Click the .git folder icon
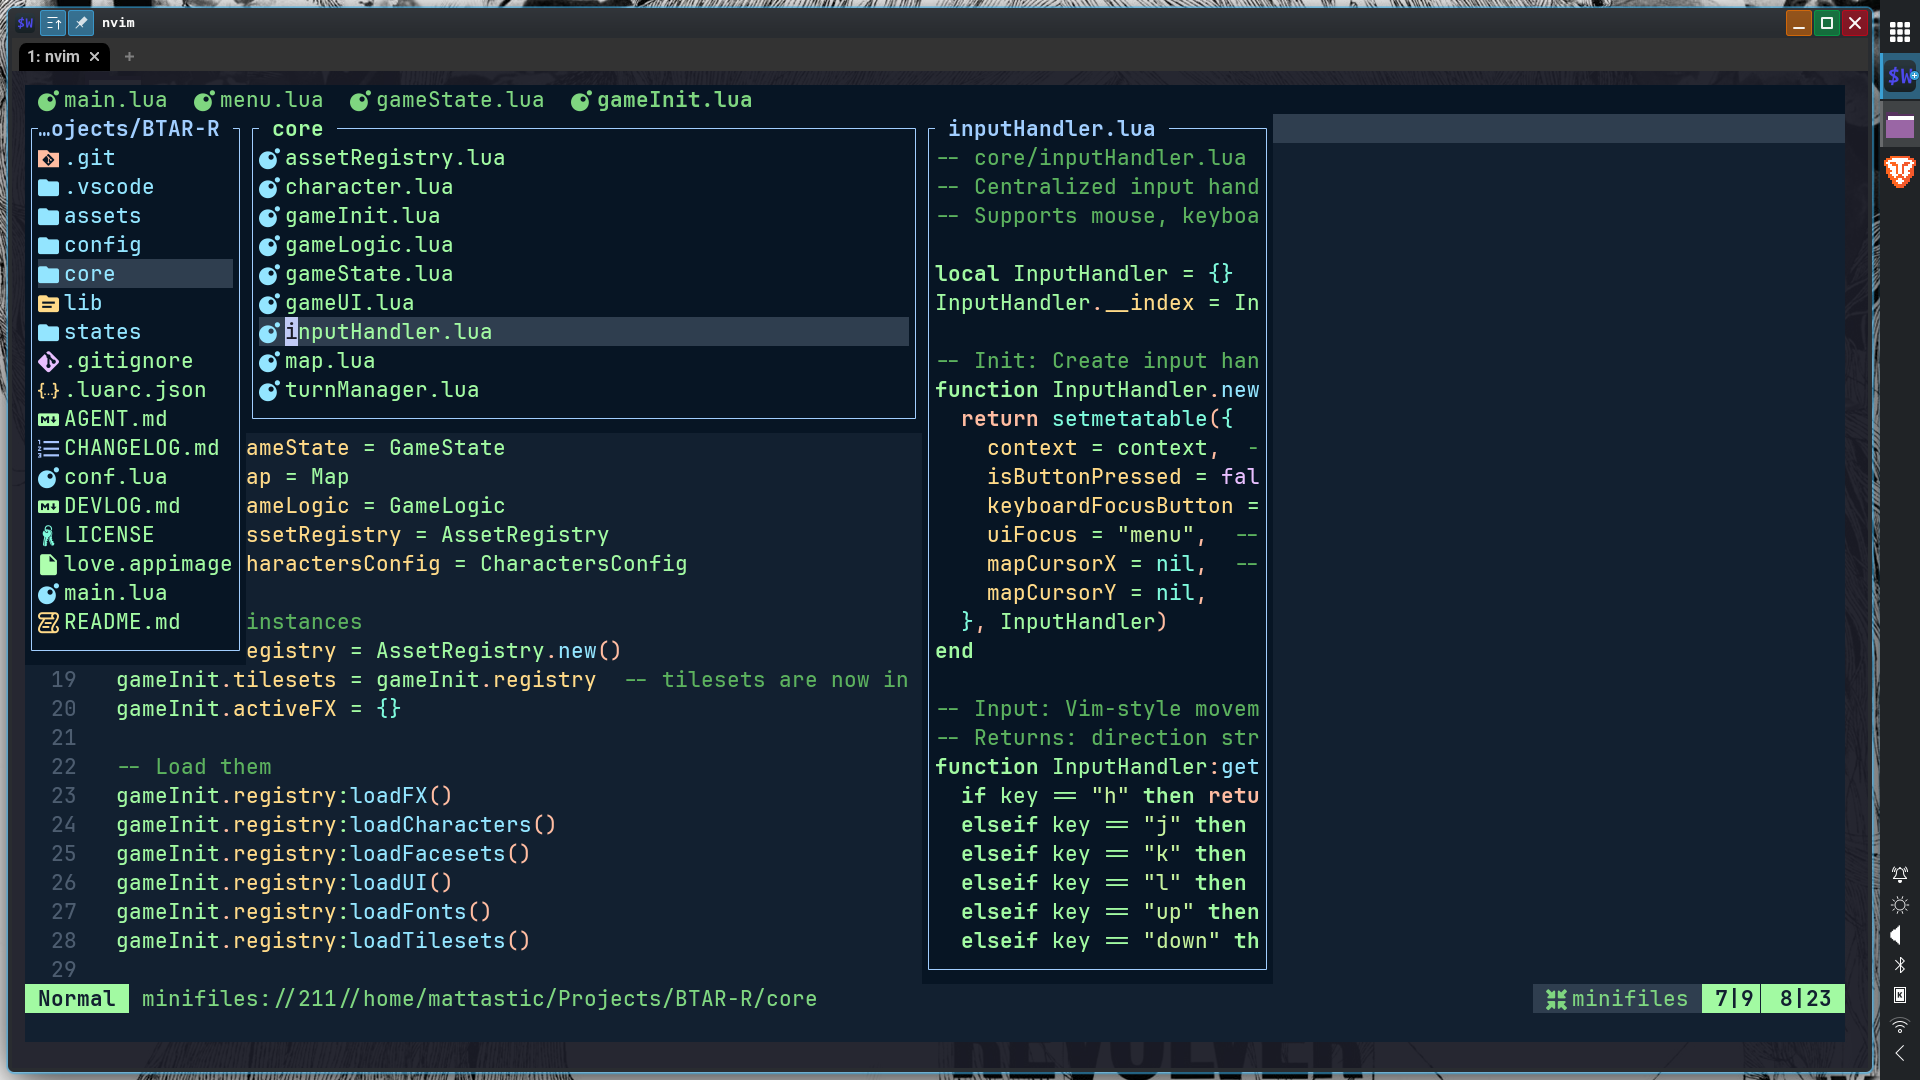Screen dimensions: 1920x1080 (48, 159)
